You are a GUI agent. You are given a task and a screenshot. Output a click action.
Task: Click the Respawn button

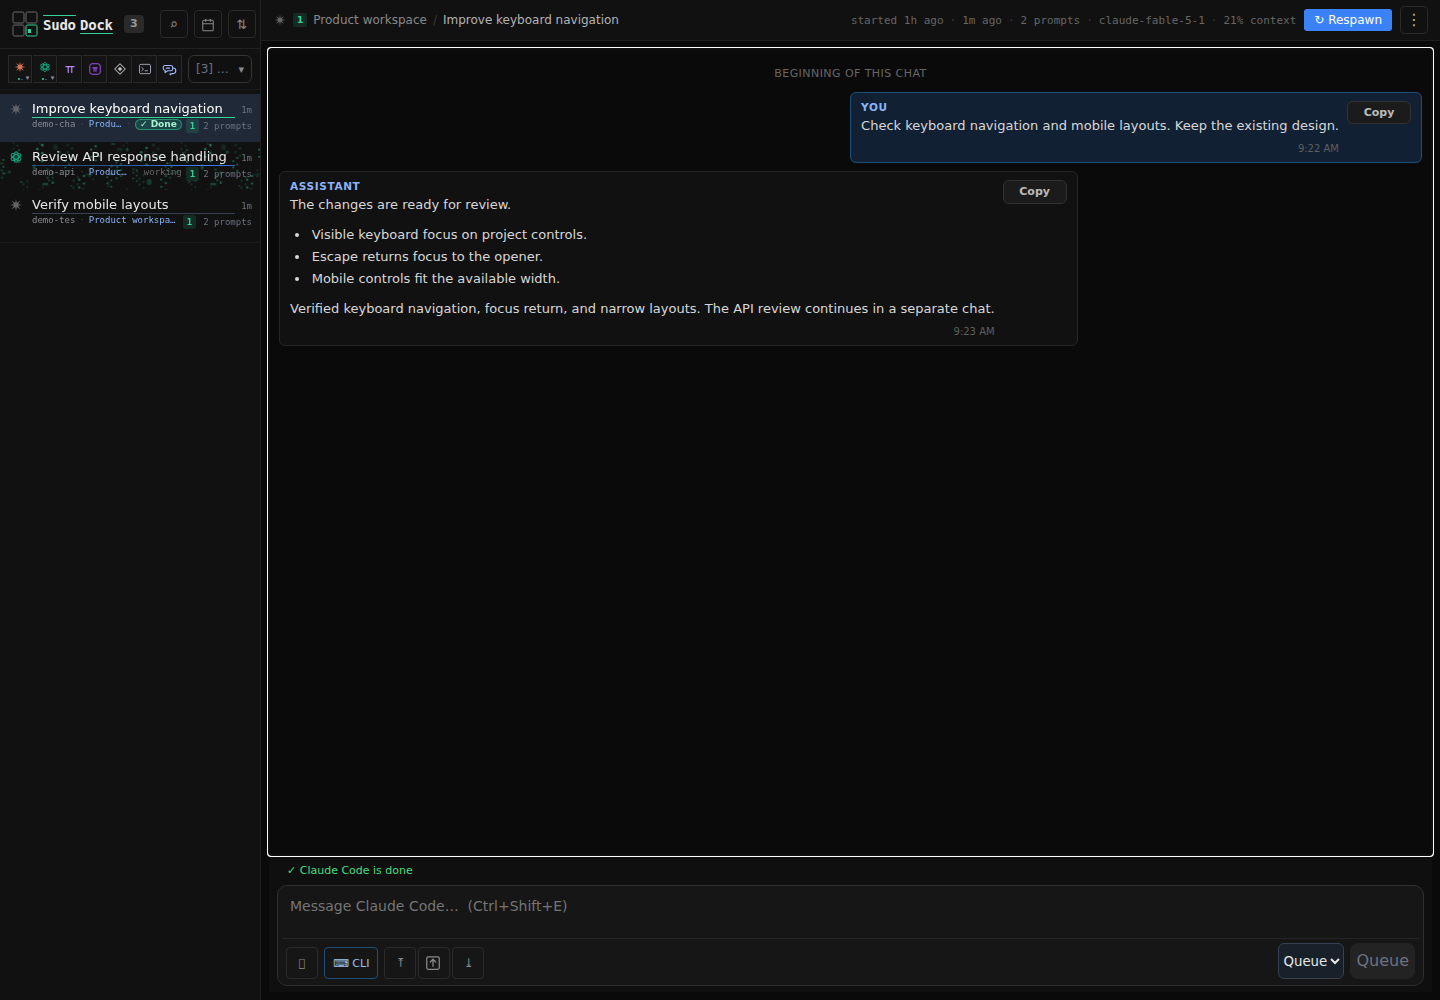[1348, 20]
